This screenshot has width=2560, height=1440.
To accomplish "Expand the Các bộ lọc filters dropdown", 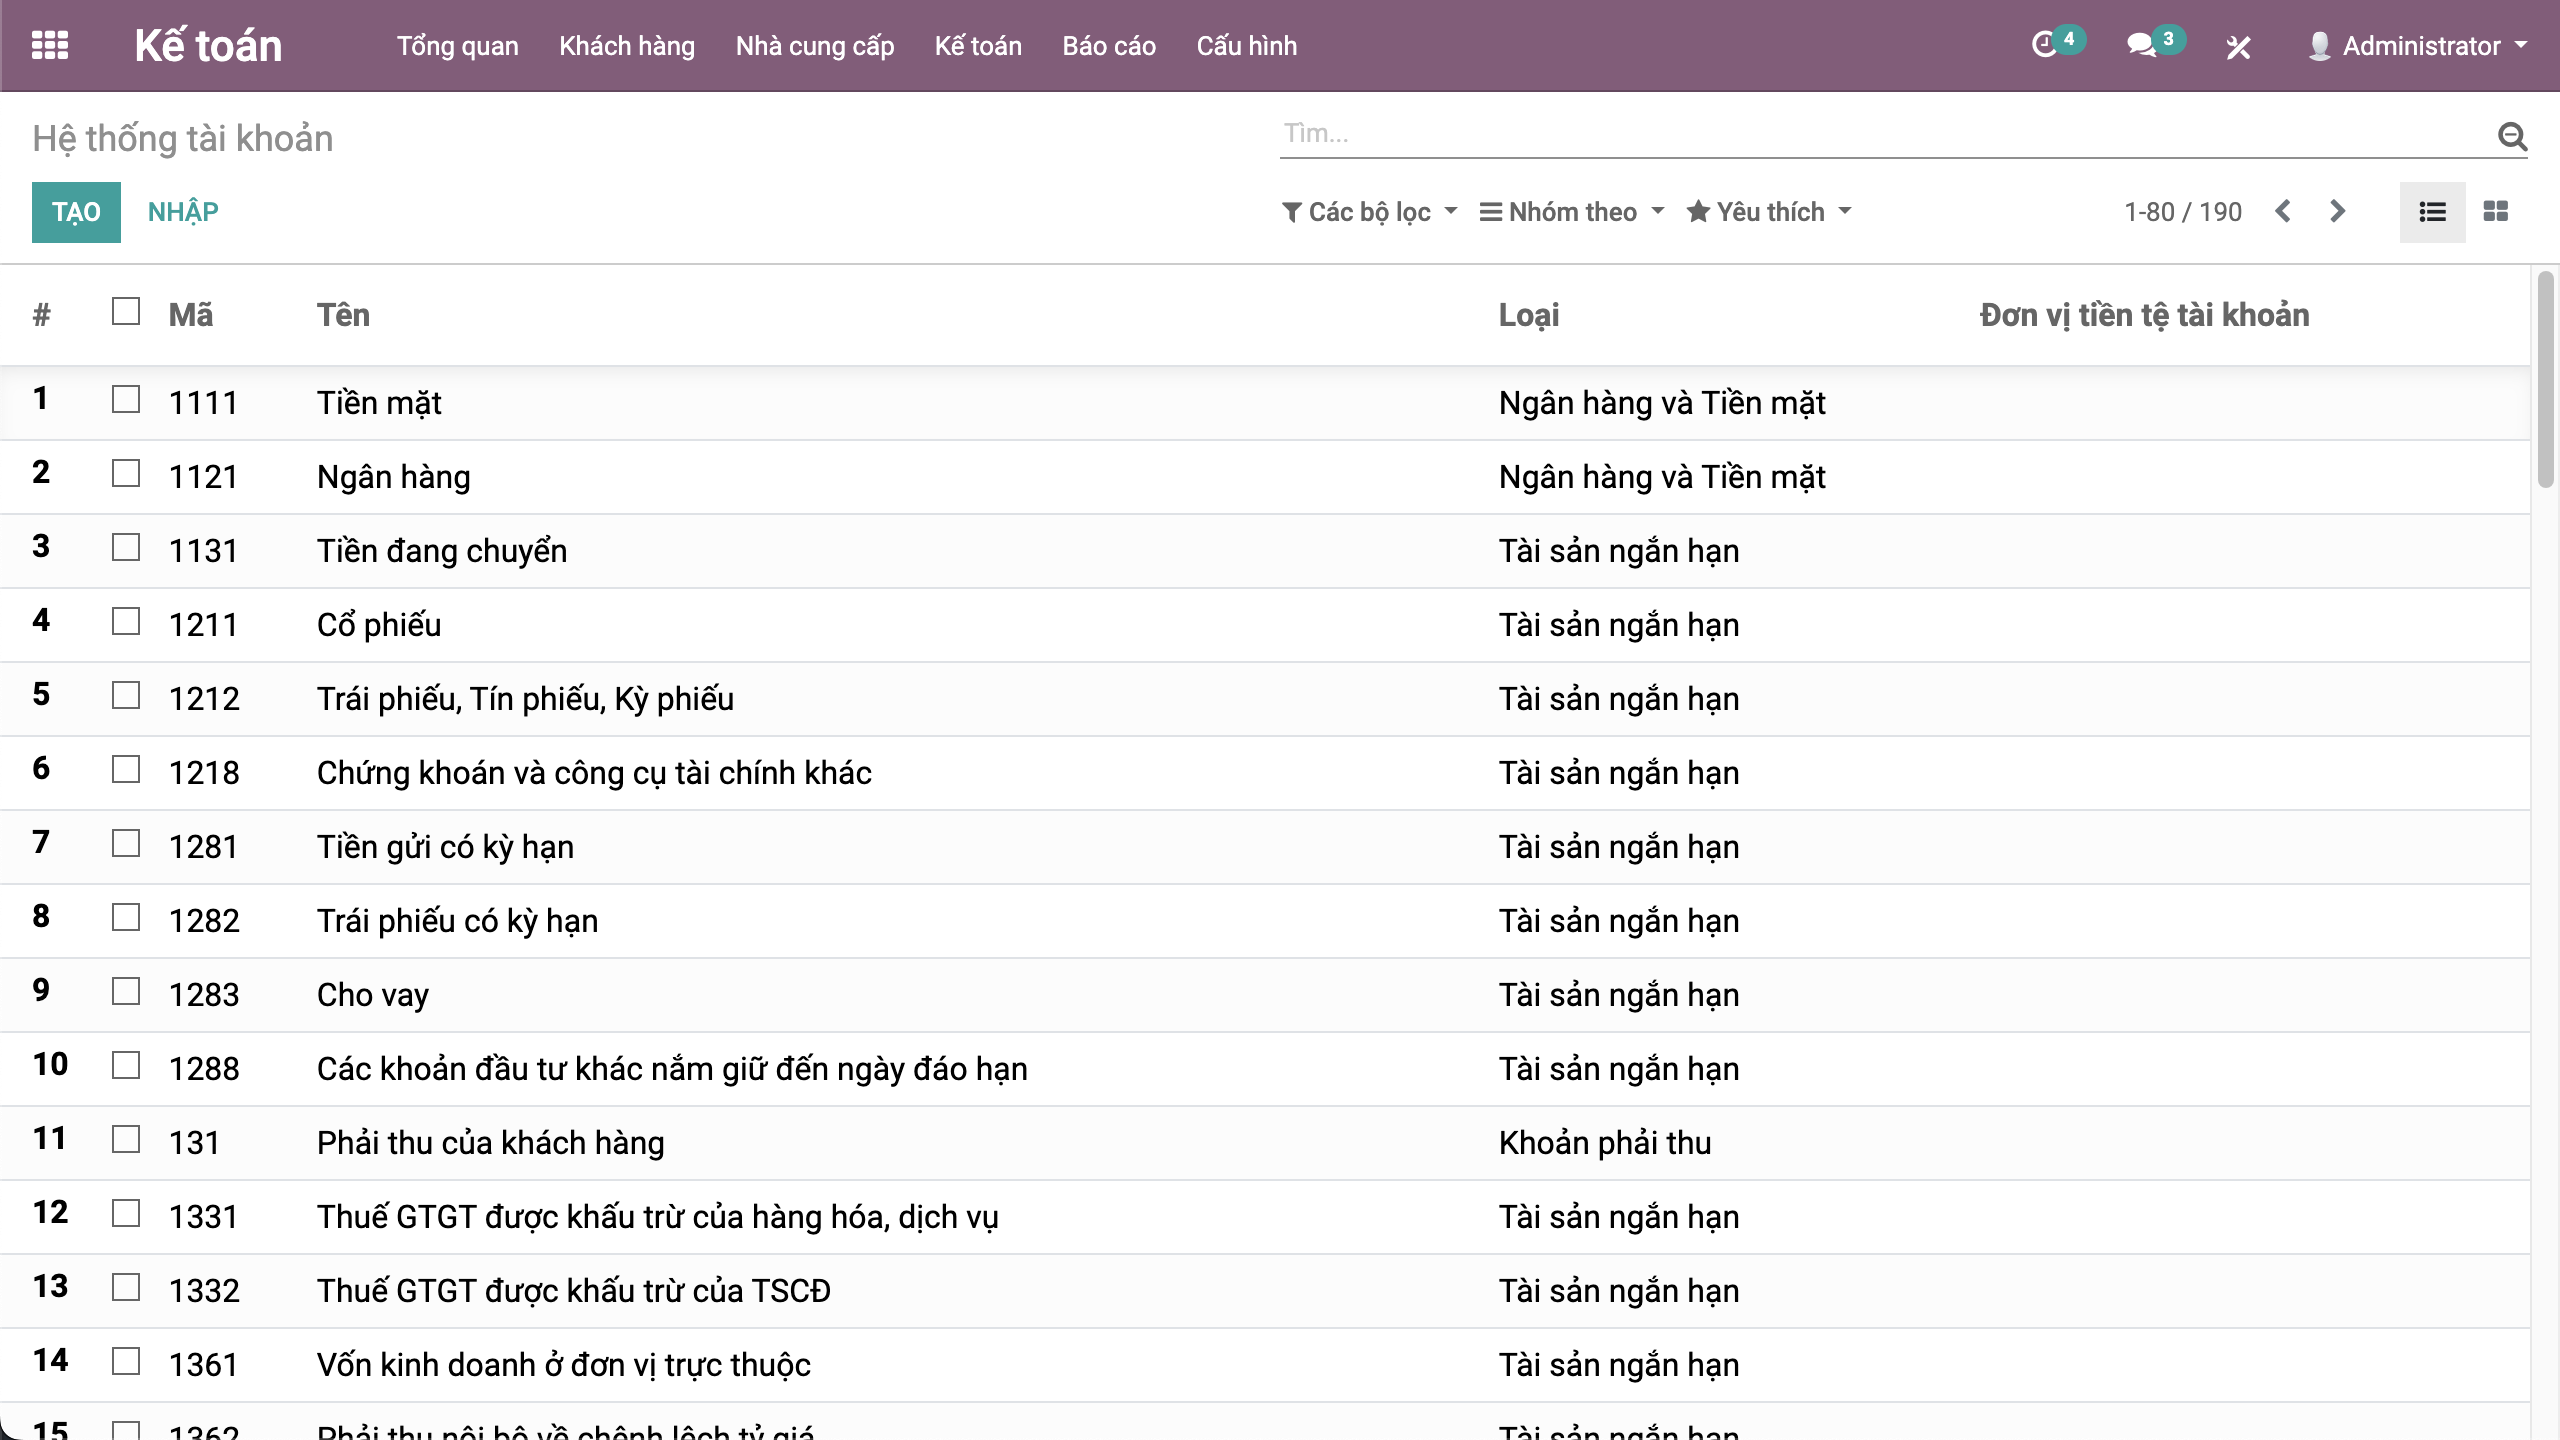I will (x=1370, y=211).
